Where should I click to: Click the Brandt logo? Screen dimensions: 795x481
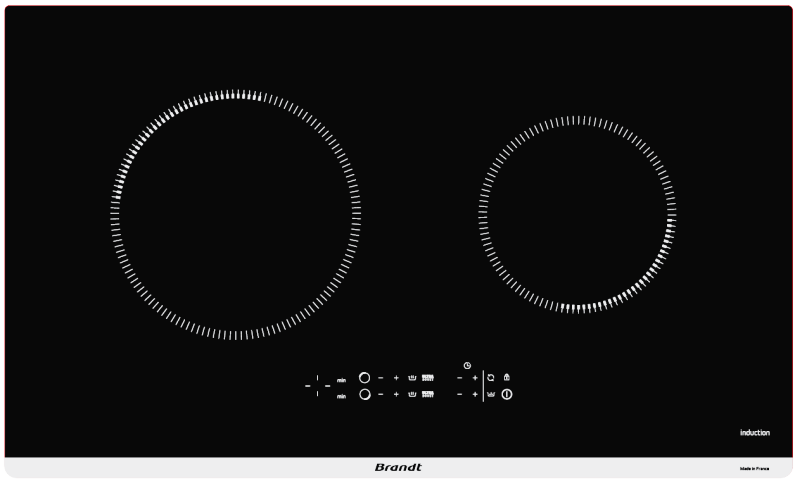(x=398, y=467)
